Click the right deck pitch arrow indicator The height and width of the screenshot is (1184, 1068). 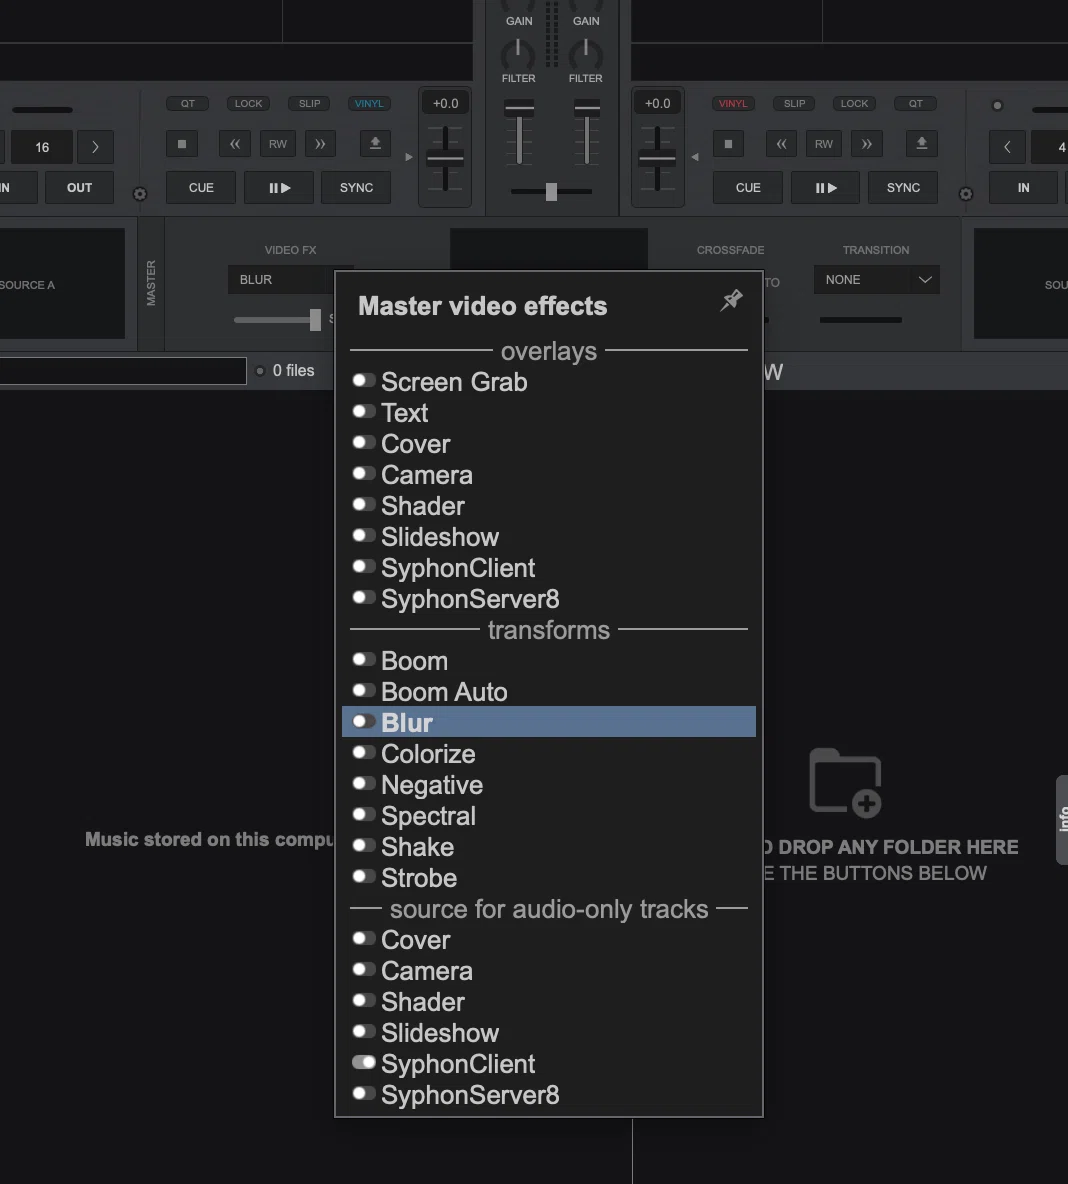695,157
